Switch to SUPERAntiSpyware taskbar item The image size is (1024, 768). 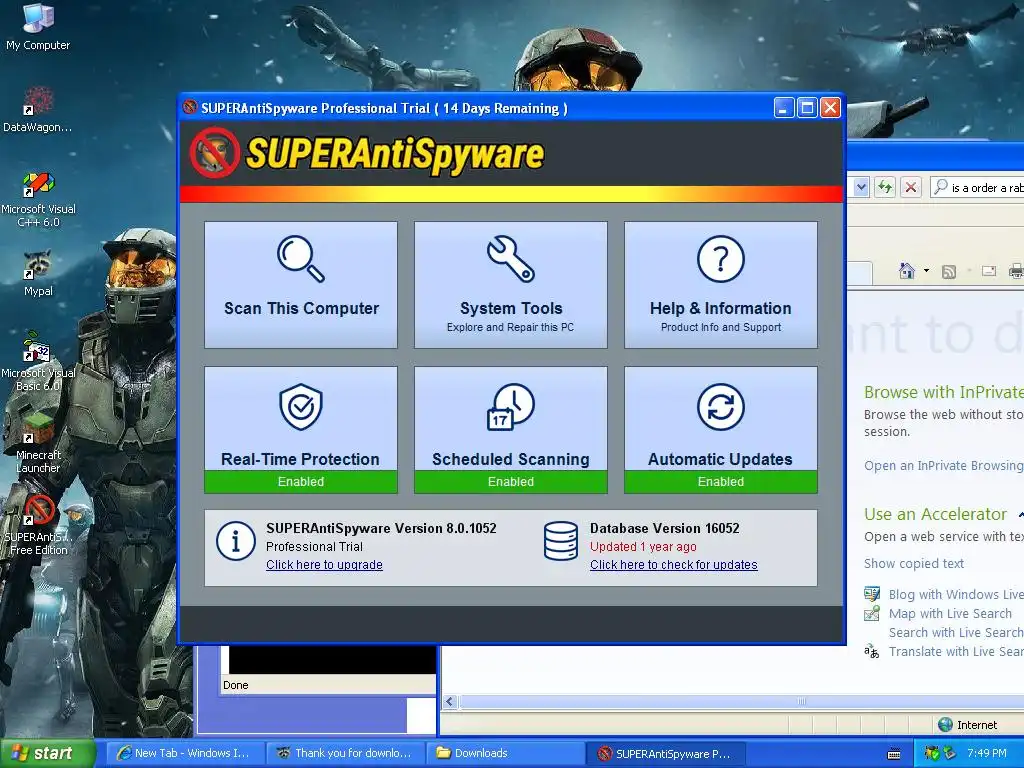coord(665,753)
